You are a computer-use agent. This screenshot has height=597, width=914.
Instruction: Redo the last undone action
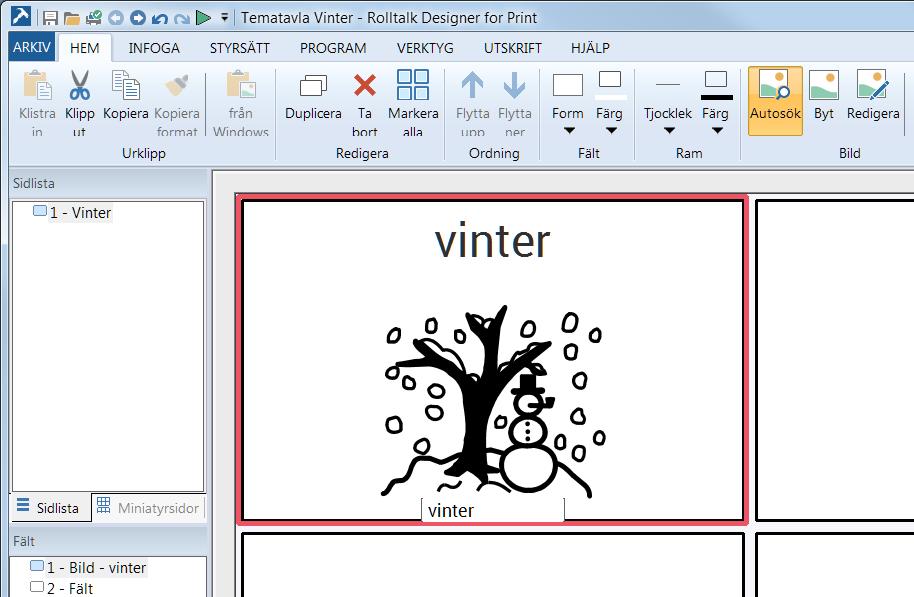[x=181, y=19]
